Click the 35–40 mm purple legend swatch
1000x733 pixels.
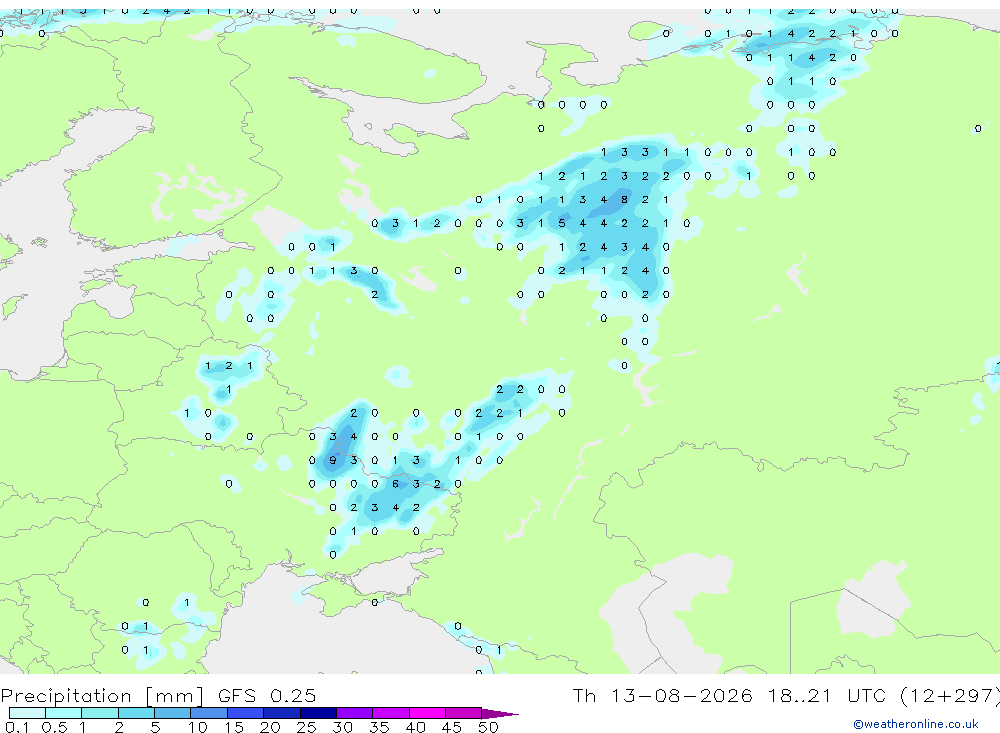pos(391,713)
